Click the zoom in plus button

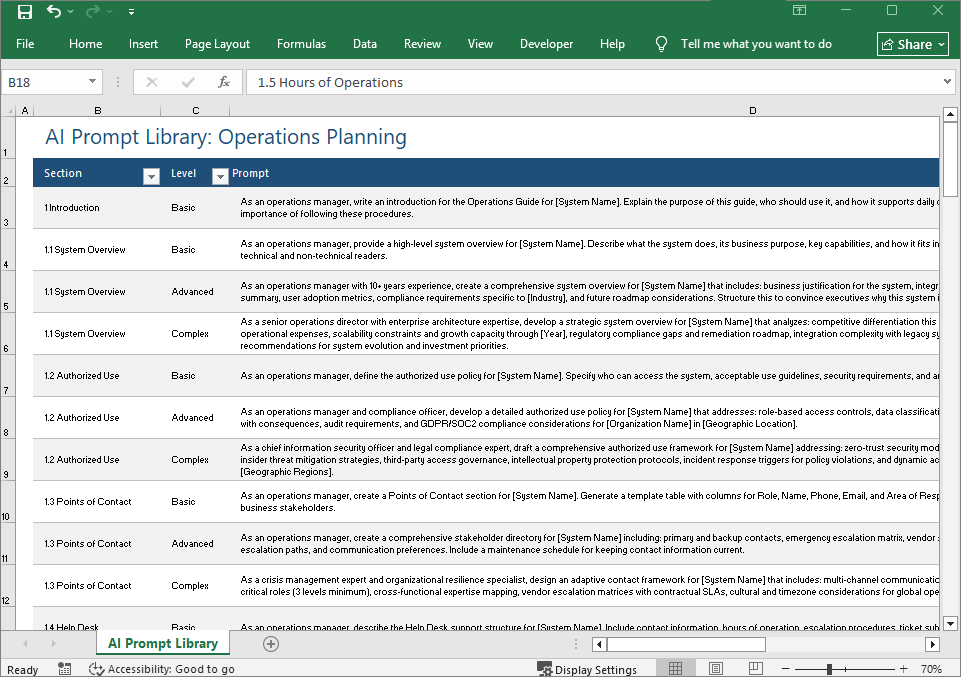pos(903,669)
